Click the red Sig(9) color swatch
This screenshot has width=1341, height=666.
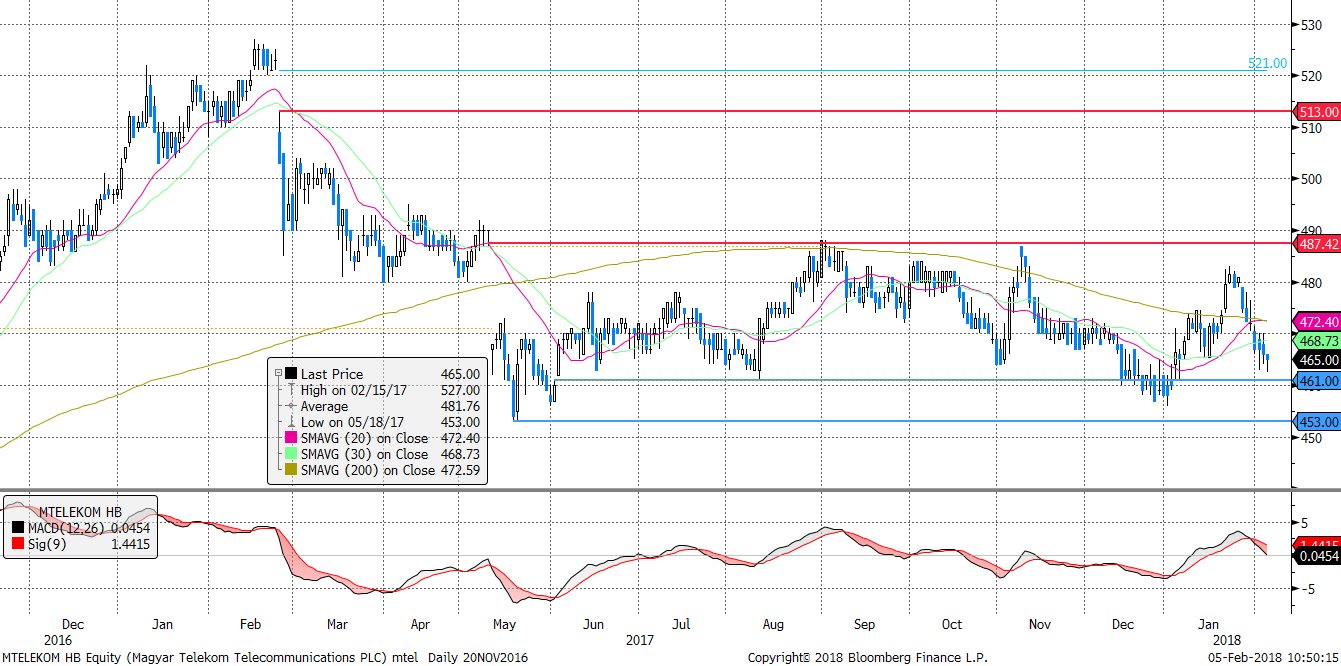(16, 544)
